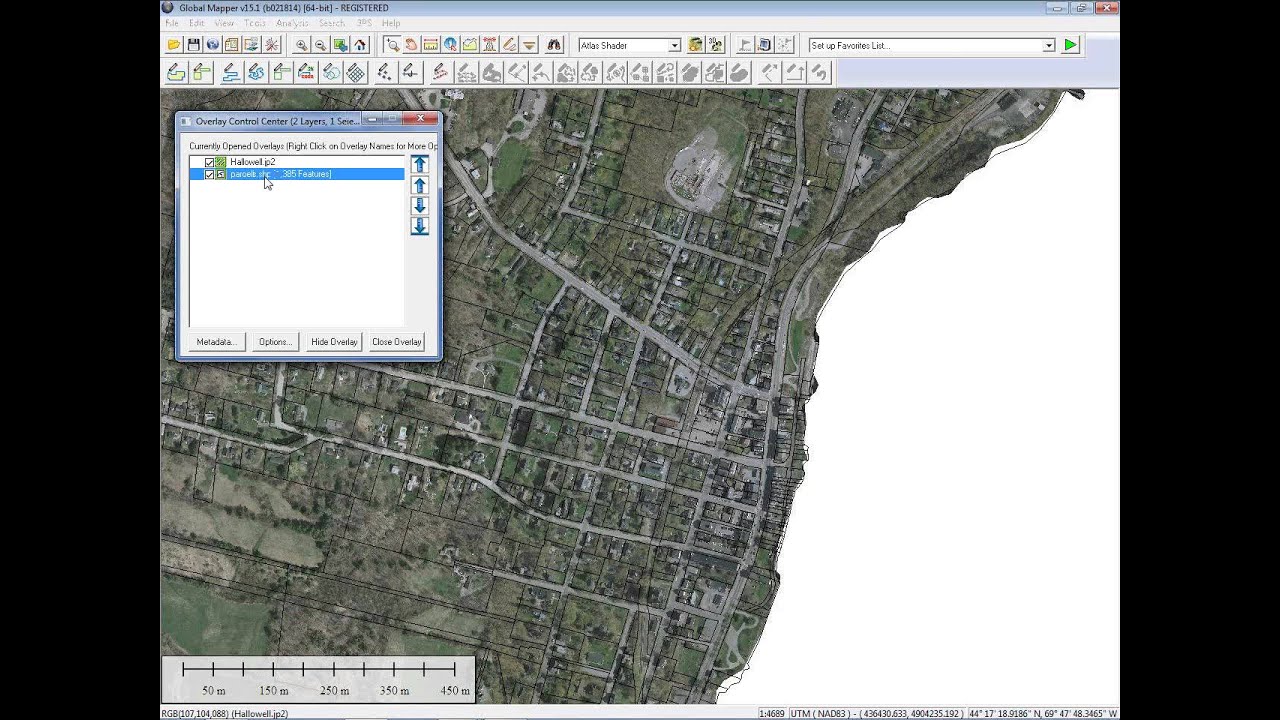Select the freehand squiggly line digitizer icon
The height and width of the screenshot is (720, 1280).
256,72
